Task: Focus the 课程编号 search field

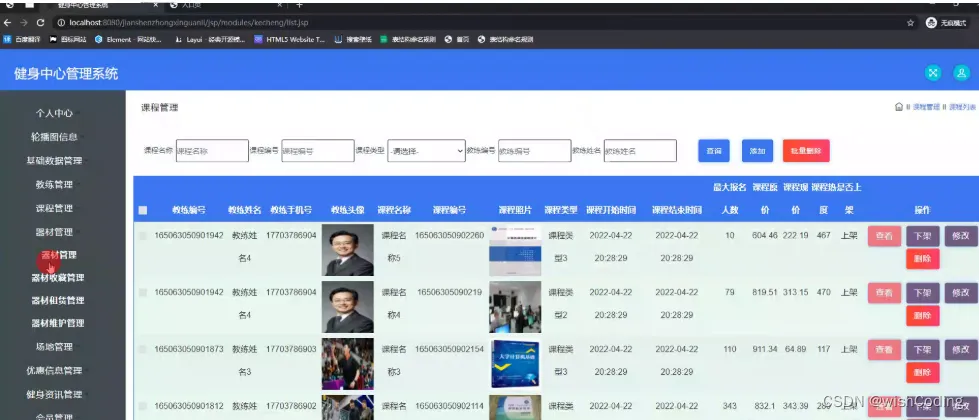Action: click(x=318, y=150)
